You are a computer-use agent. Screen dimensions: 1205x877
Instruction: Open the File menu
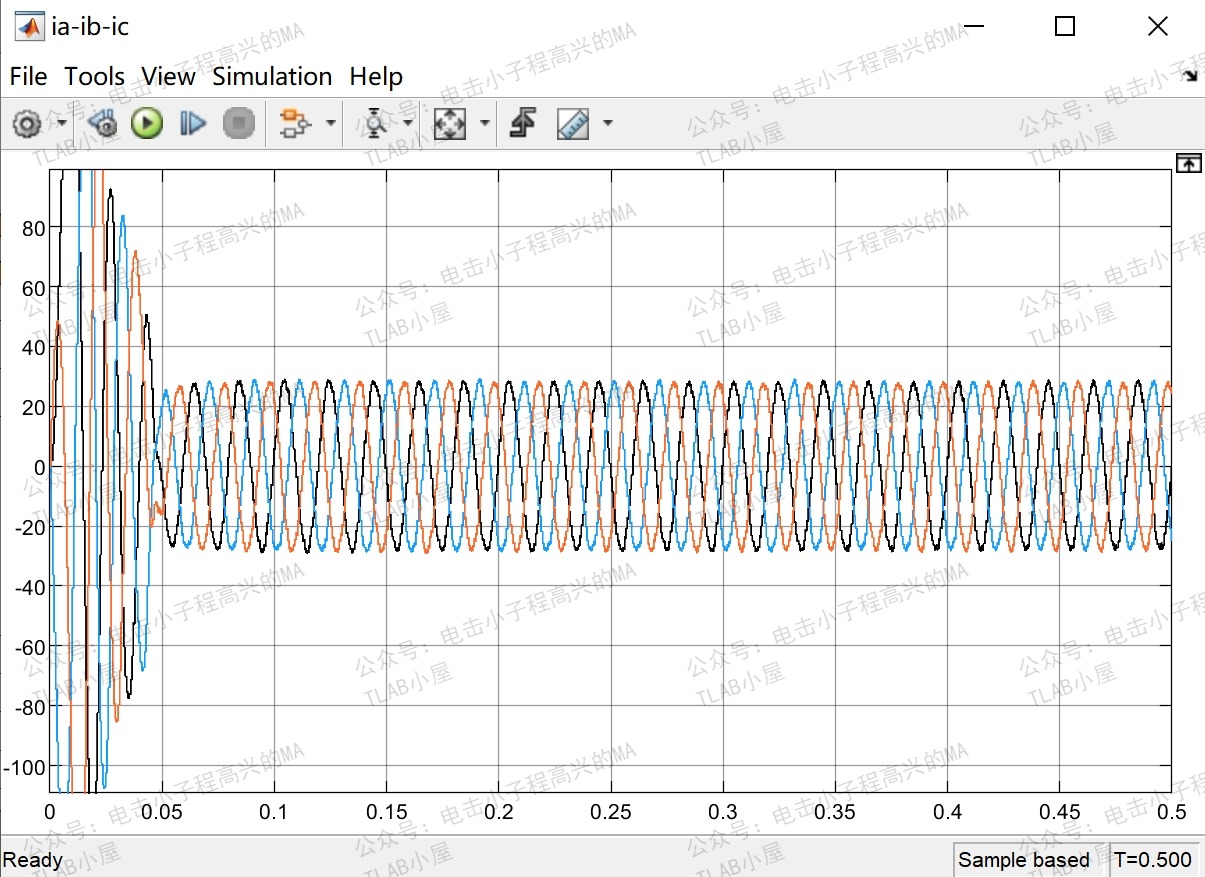point(28,76)
